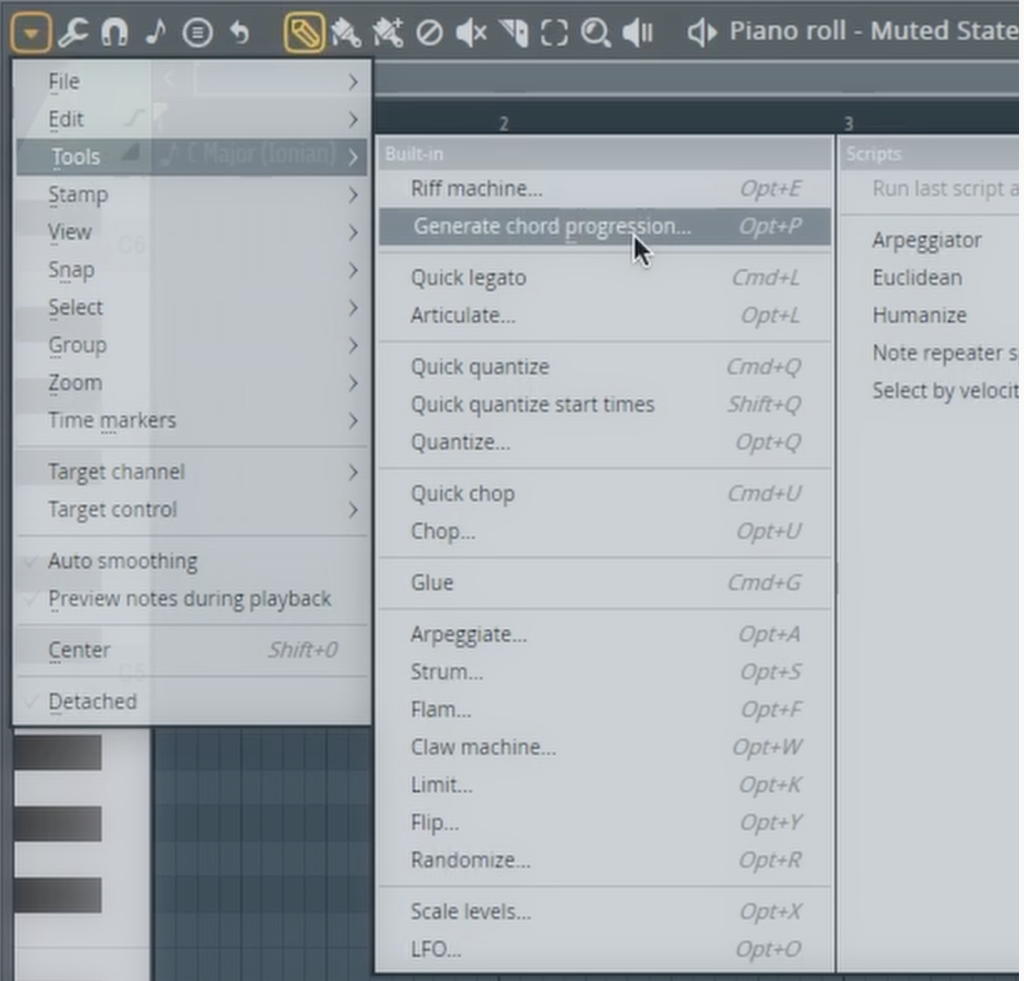This screenshot has height=981, width=1024.
Task: Open Quantize dialog
Action: pyautogui.click(x=605, y=443)
